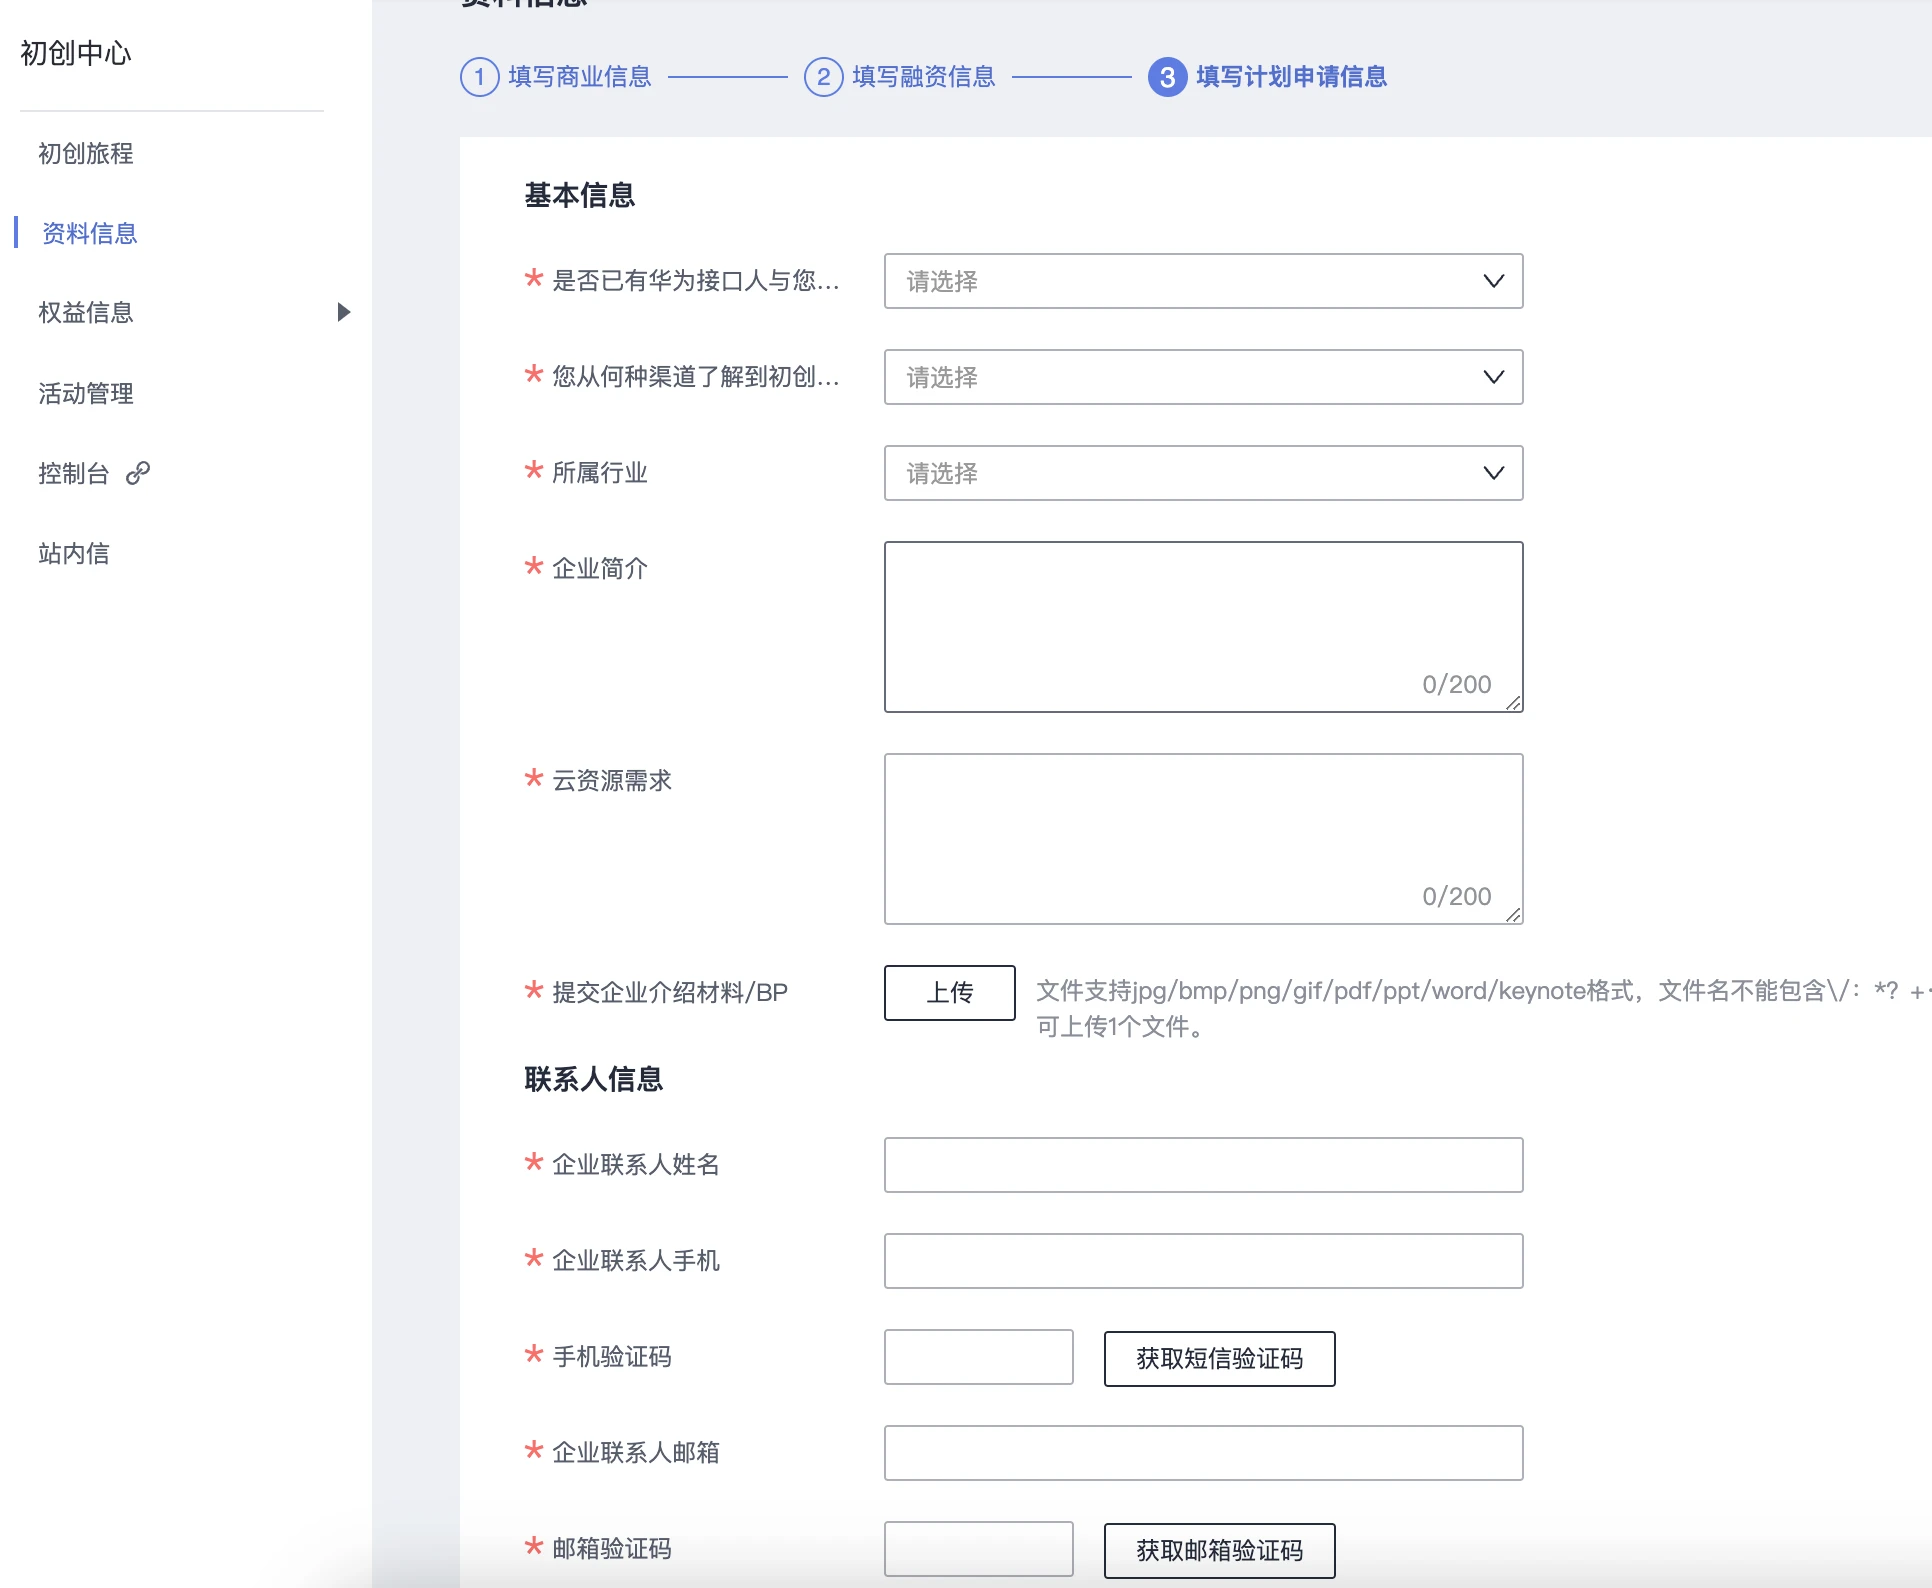
Task: Go to 站内信 in sidebar
Action: tap(74, 553)
